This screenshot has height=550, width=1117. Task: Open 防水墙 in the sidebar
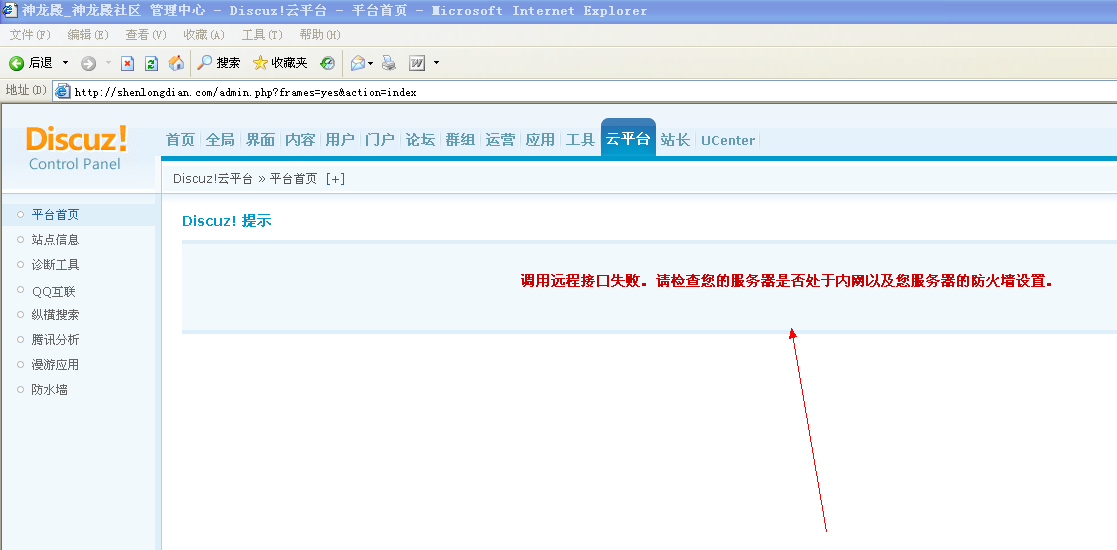point(50,390)
